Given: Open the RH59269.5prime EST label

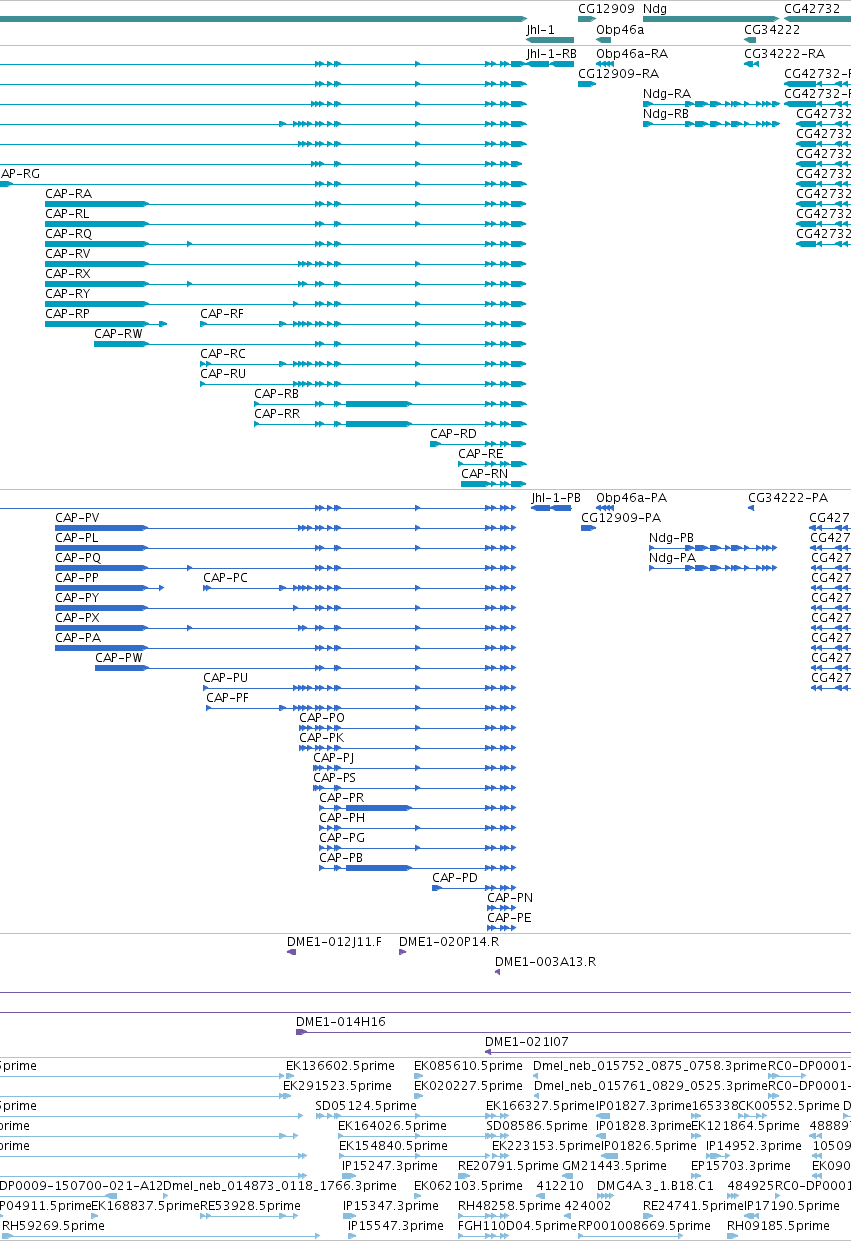Looking at the screenshot, I should pyautogui.click(x=53, y=1226).
